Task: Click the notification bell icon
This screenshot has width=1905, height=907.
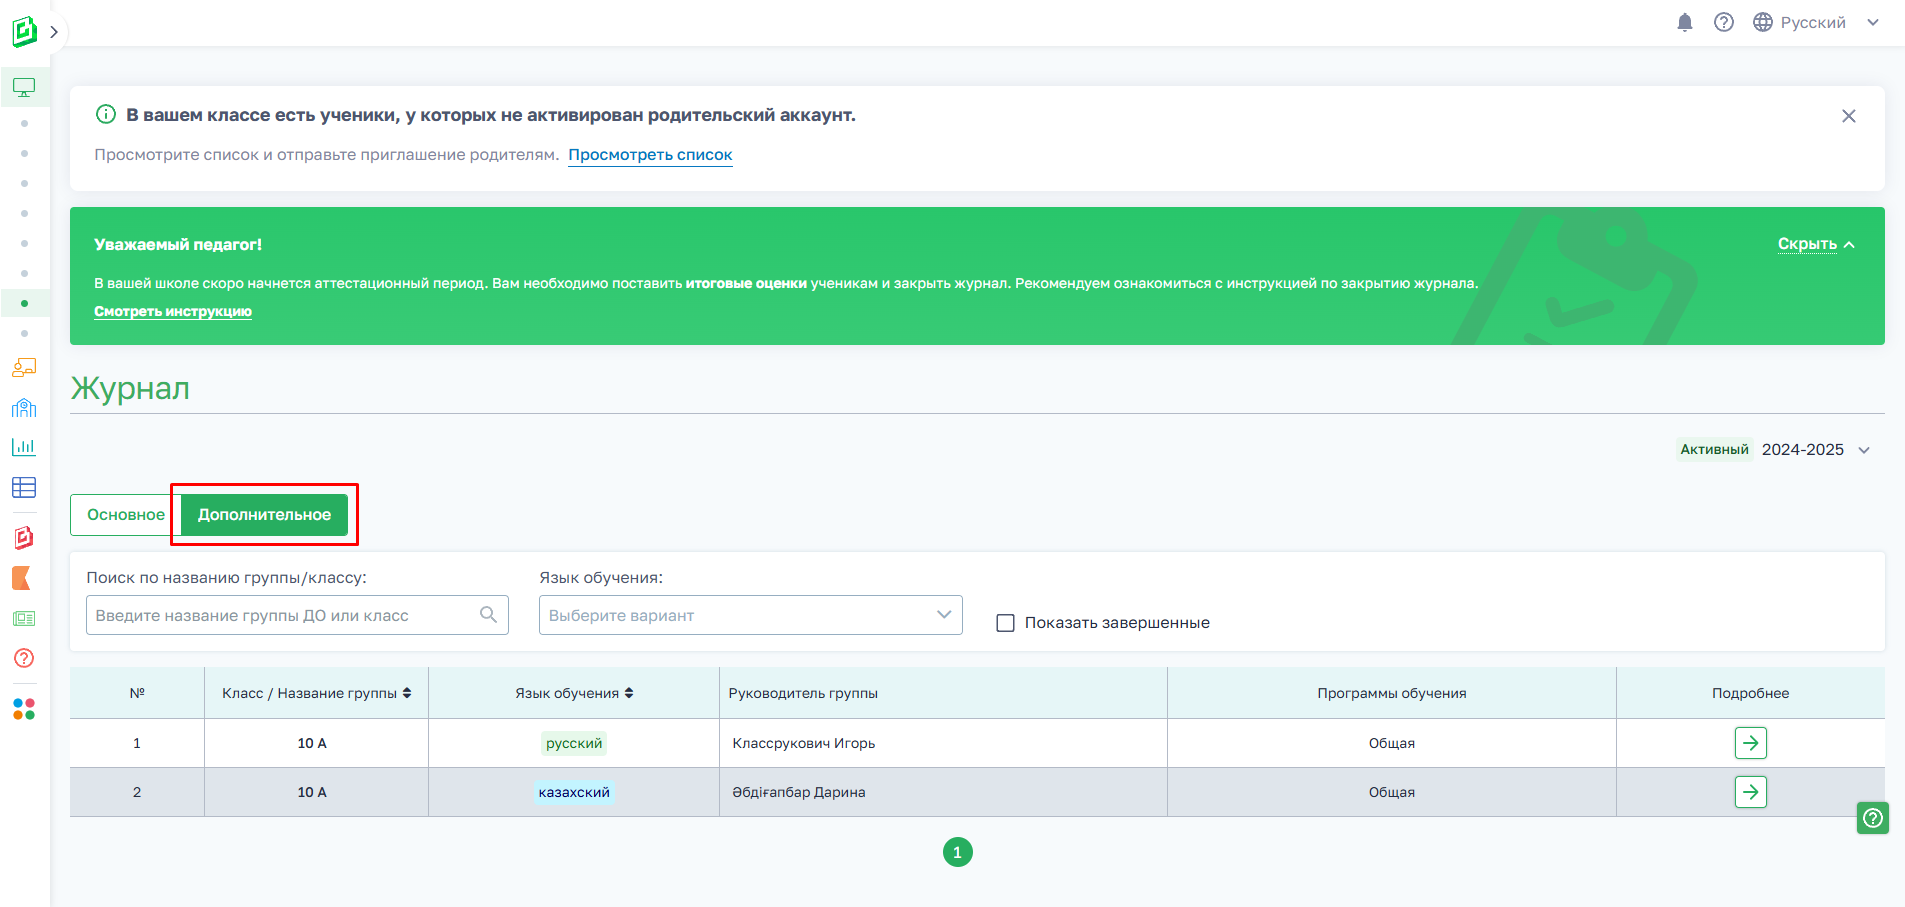Action: point(1685,22)
